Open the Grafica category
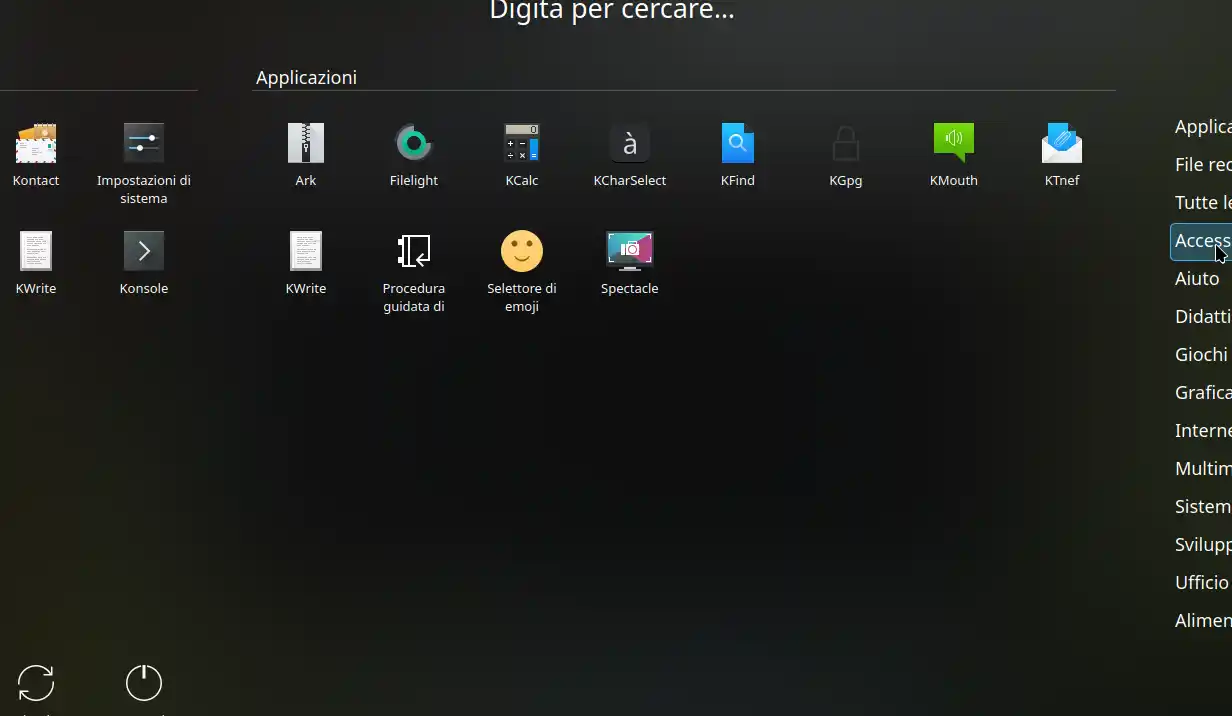 [1202, 392]
